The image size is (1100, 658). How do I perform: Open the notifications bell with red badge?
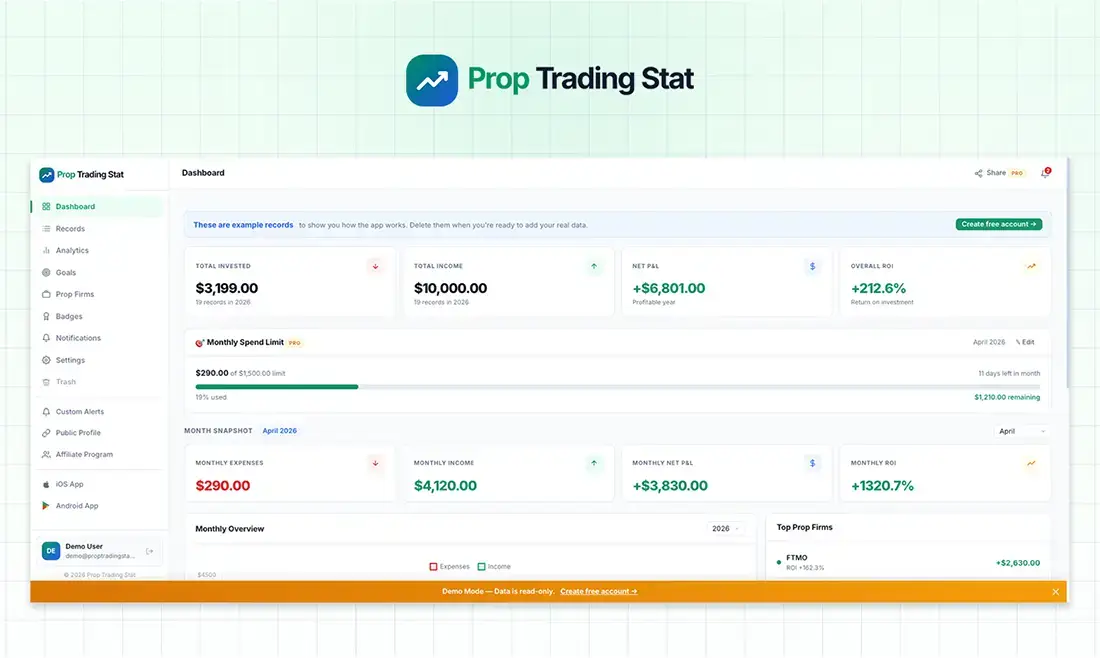point(1044,172)
